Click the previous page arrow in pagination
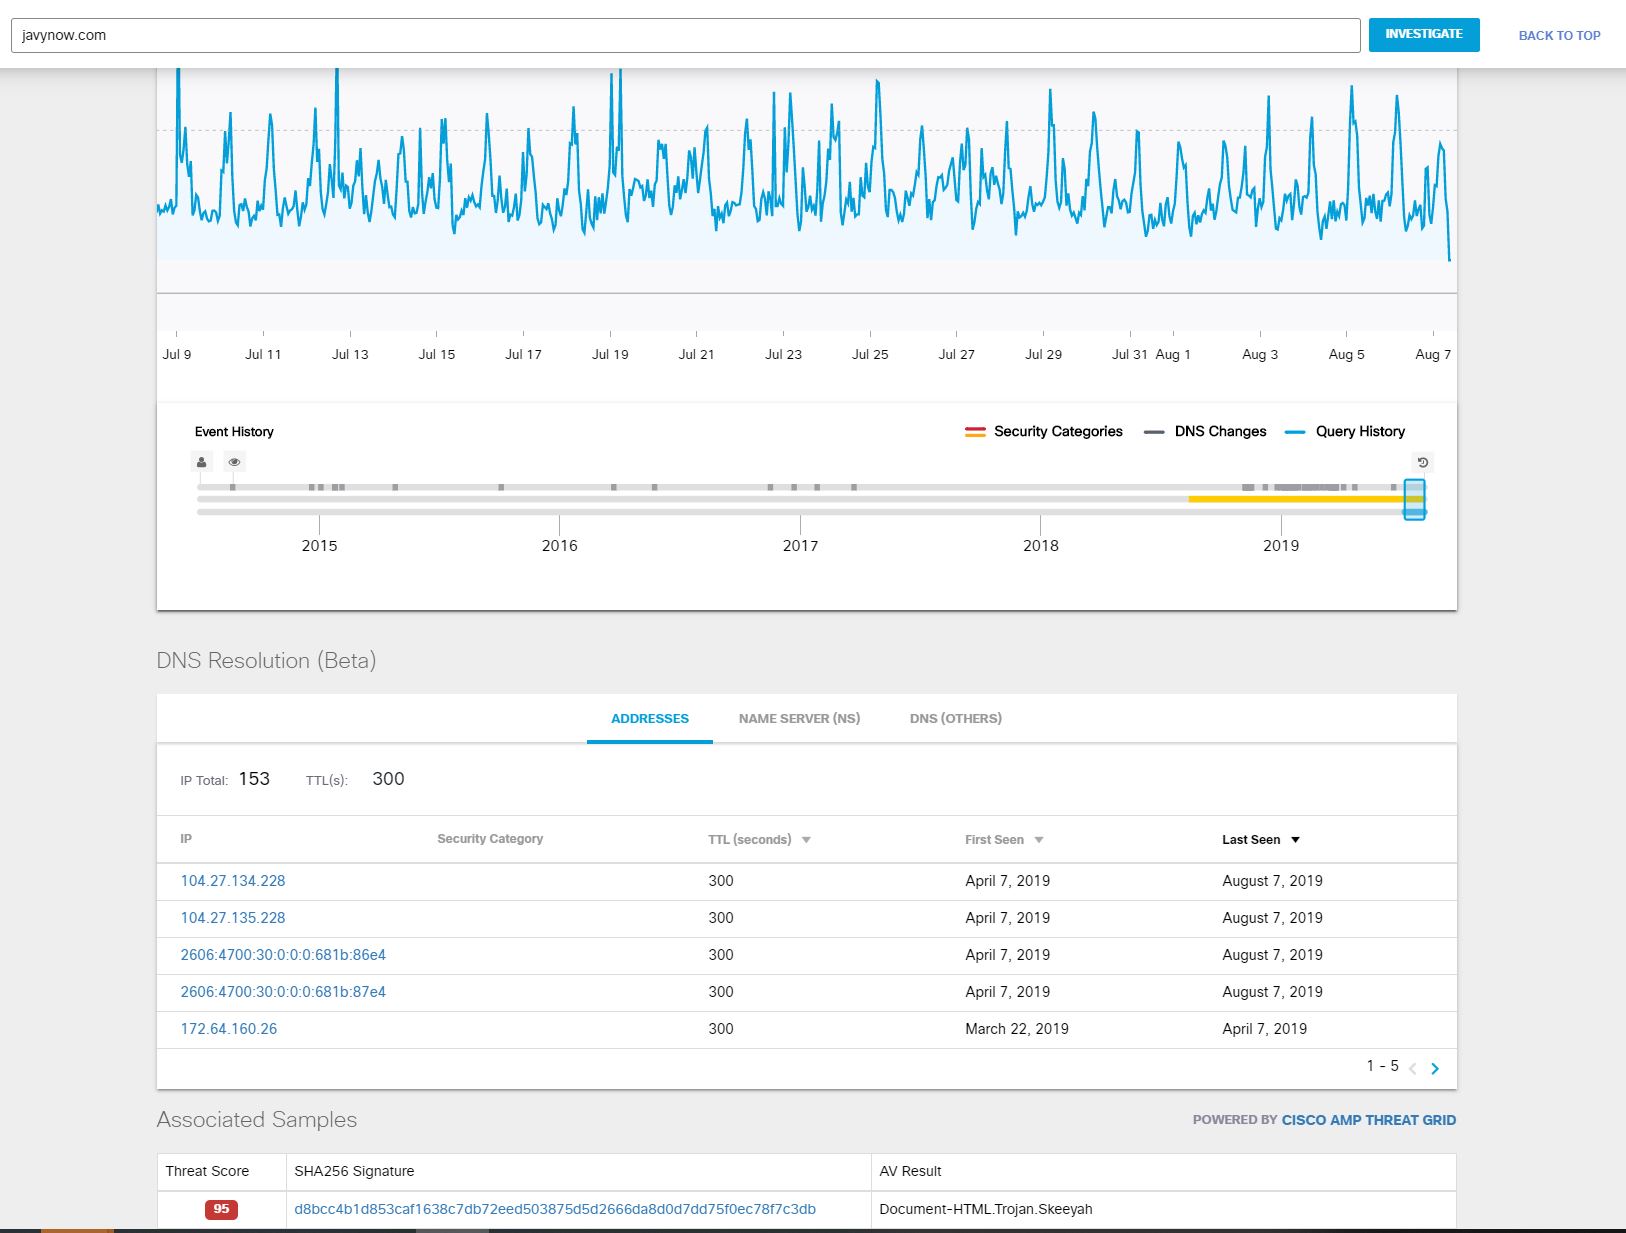Viewport: 1626px width, 1233px height. tap(1413, 1069)
